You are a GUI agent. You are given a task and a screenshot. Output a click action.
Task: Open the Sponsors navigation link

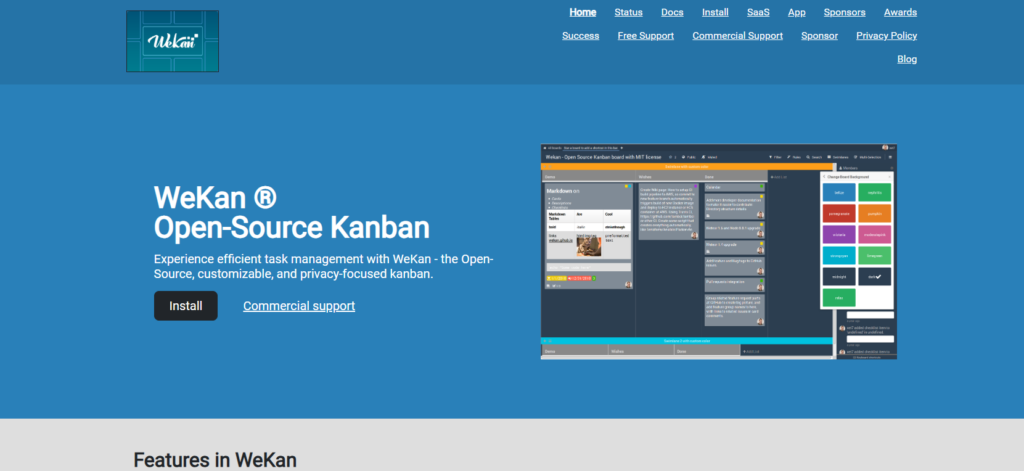pos(844,12)
